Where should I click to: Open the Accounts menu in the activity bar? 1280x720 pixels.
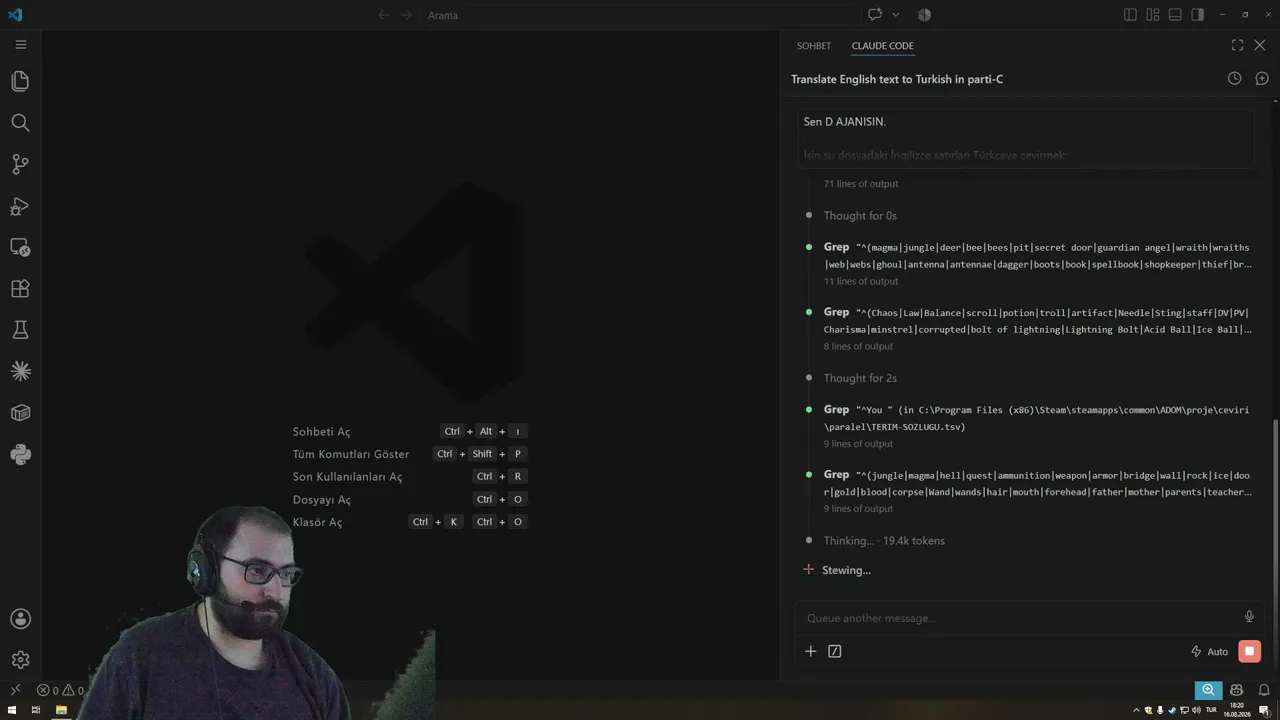20,619
